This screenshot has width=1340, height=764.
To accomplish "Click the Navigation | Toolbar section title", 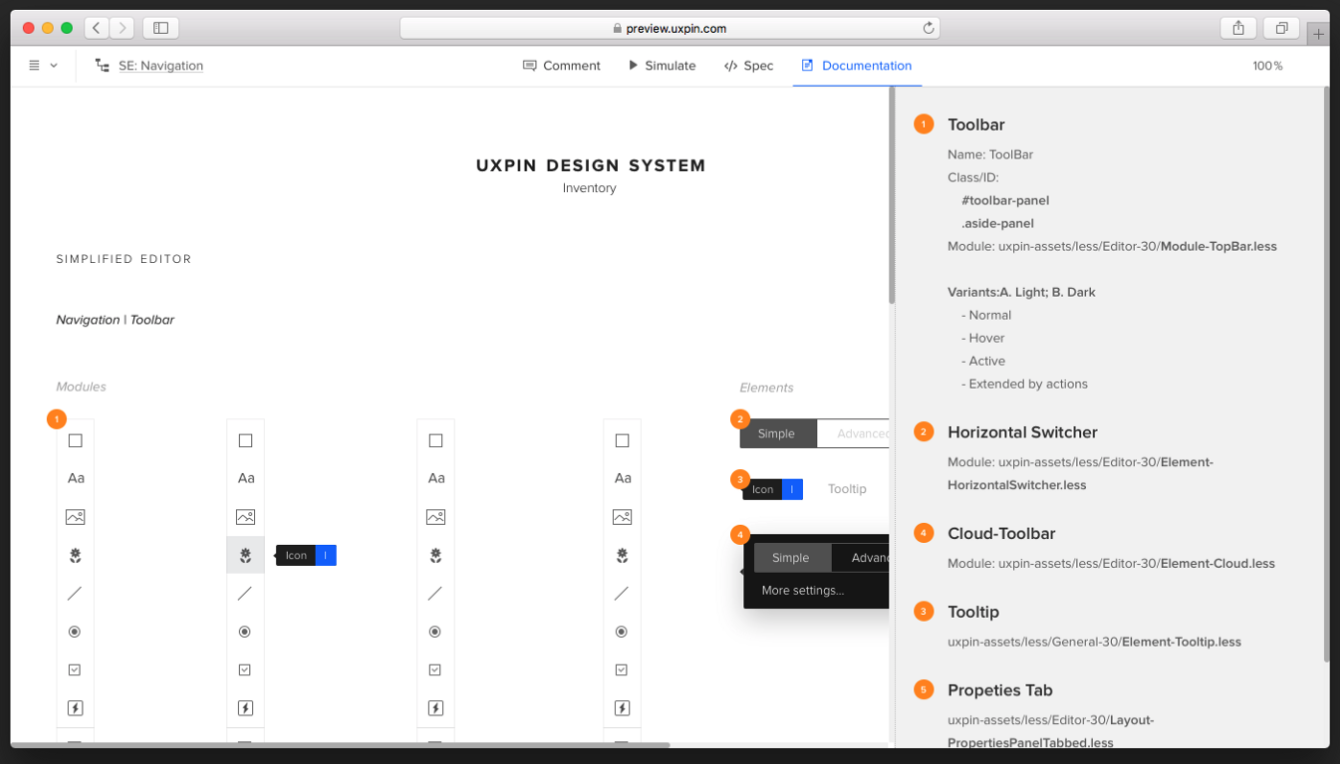I will 115,320.
